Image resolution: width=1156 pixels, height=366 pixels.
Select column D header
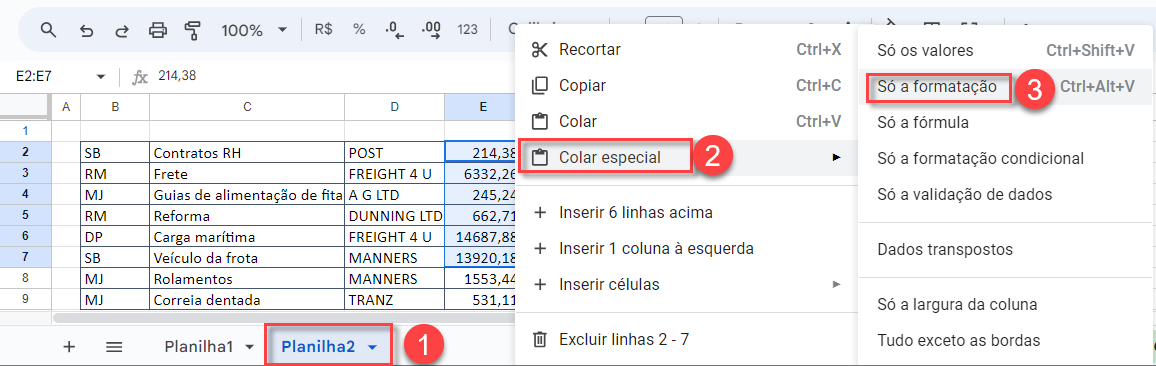click(x=394, y=107)
